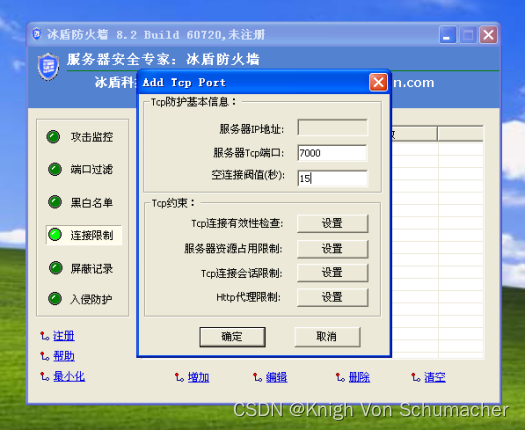Image resolution: width=525 pixels, height=430 pixels.
Task: Click the green indicator beside 入侵防护
Action: [55, 298]
